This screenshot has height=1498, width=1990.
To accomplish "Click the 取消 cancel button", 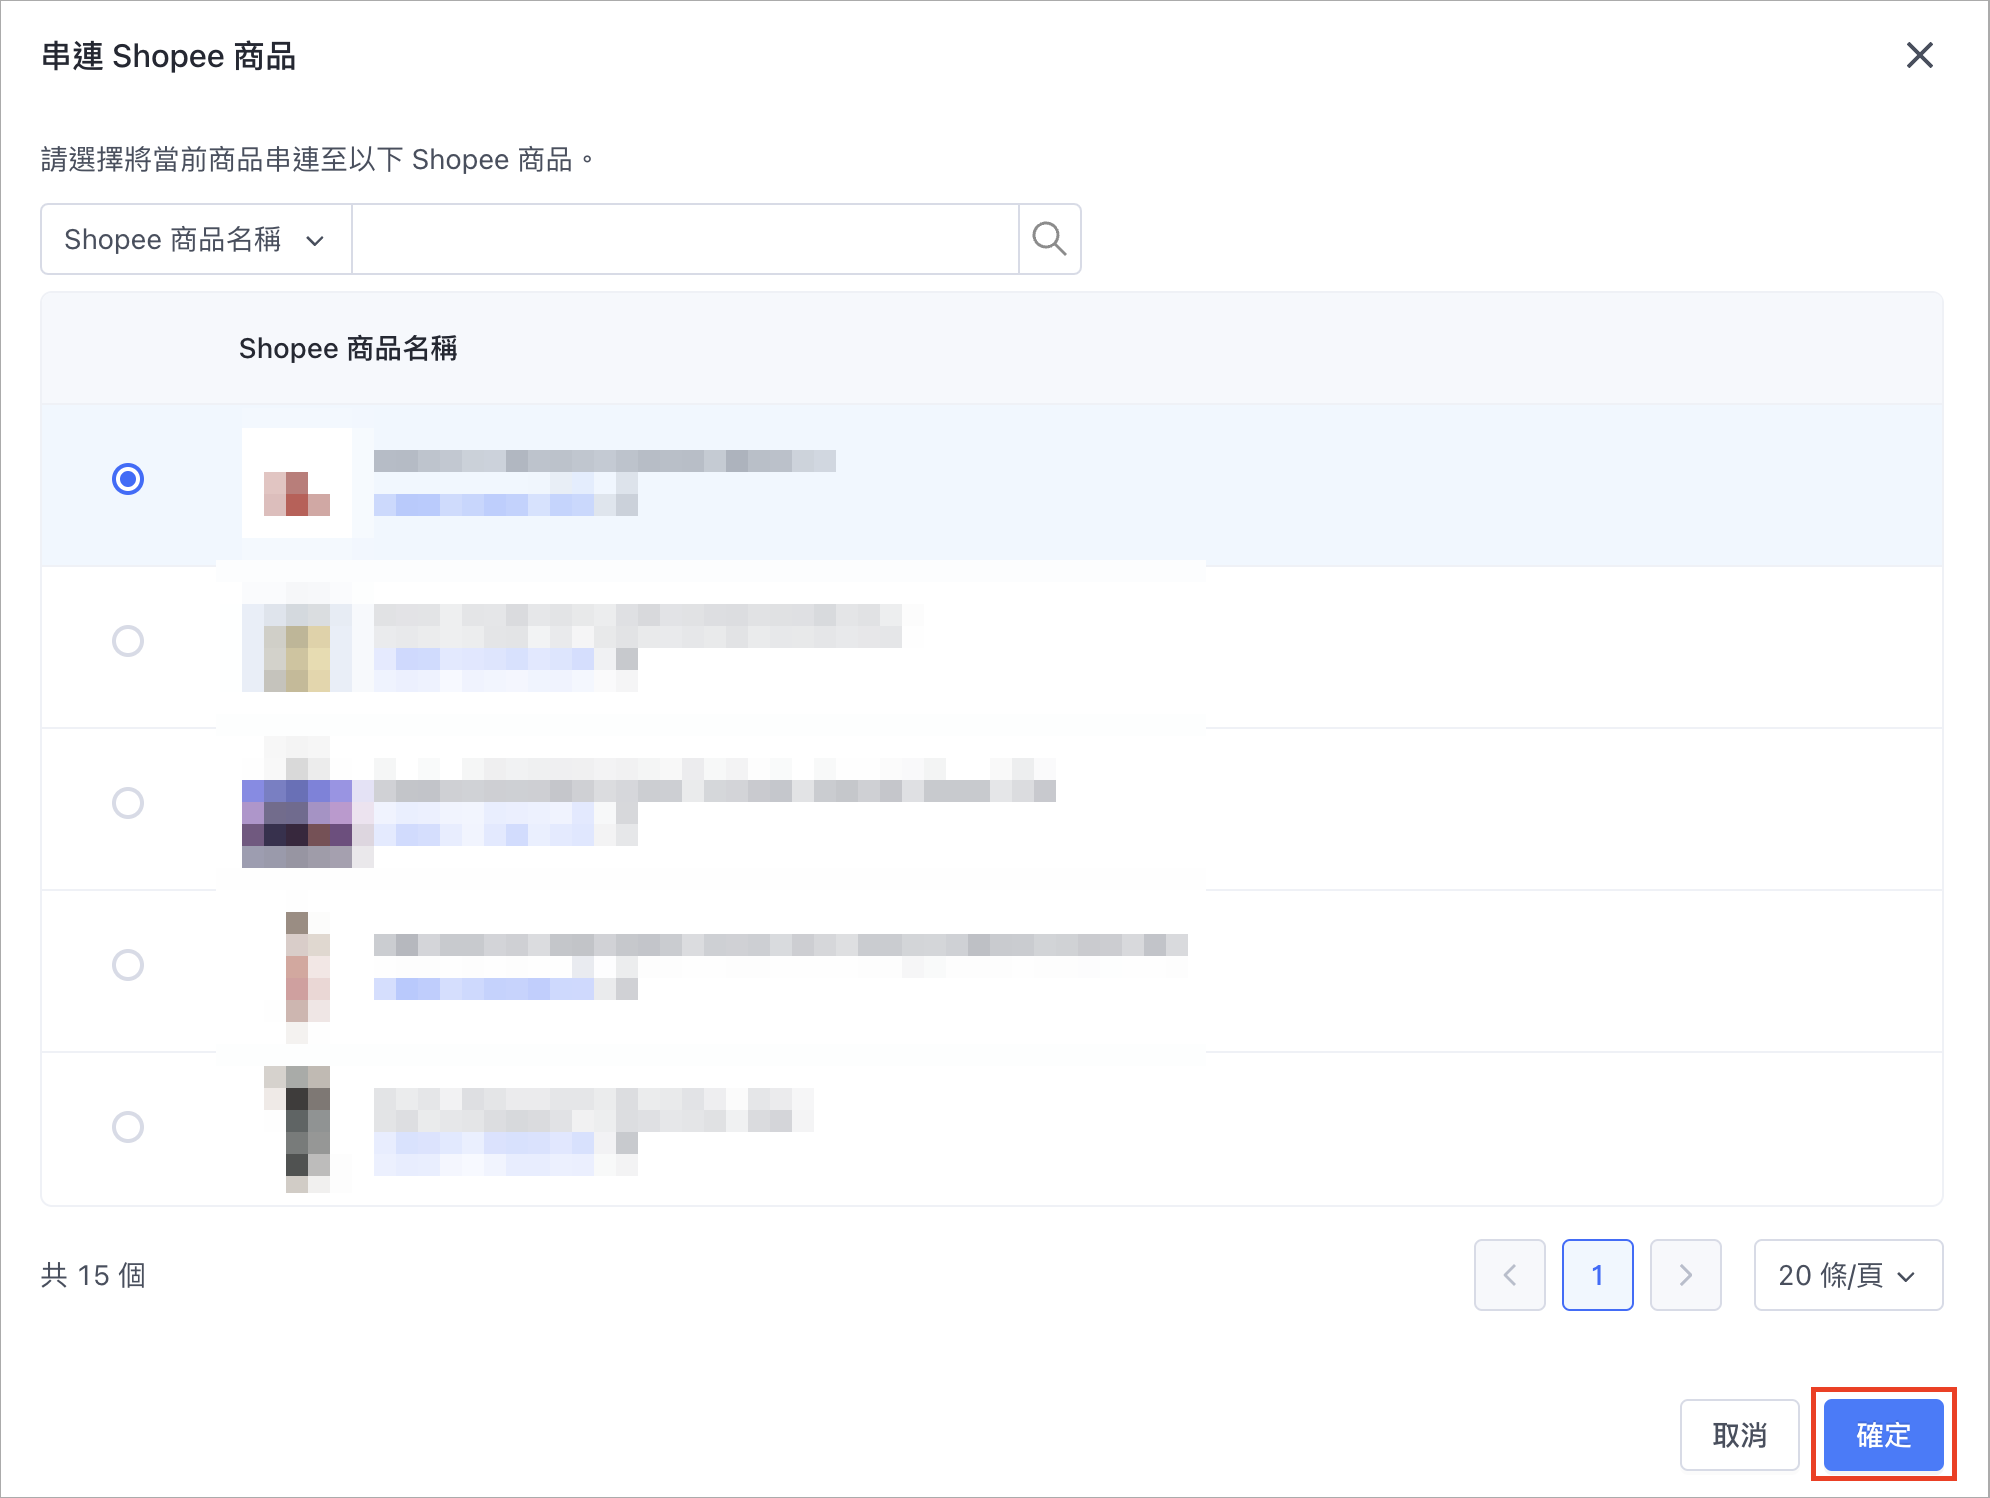I will (1740, 1435).
